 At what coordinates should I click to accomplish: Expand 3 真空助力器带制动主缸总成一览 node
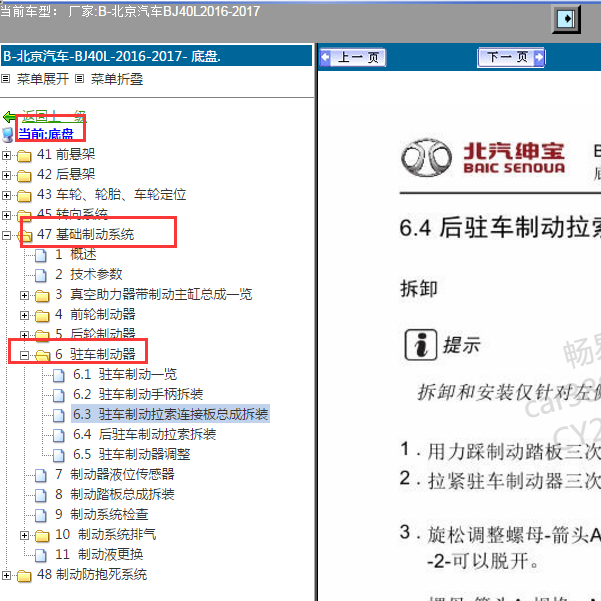[25, 295]
